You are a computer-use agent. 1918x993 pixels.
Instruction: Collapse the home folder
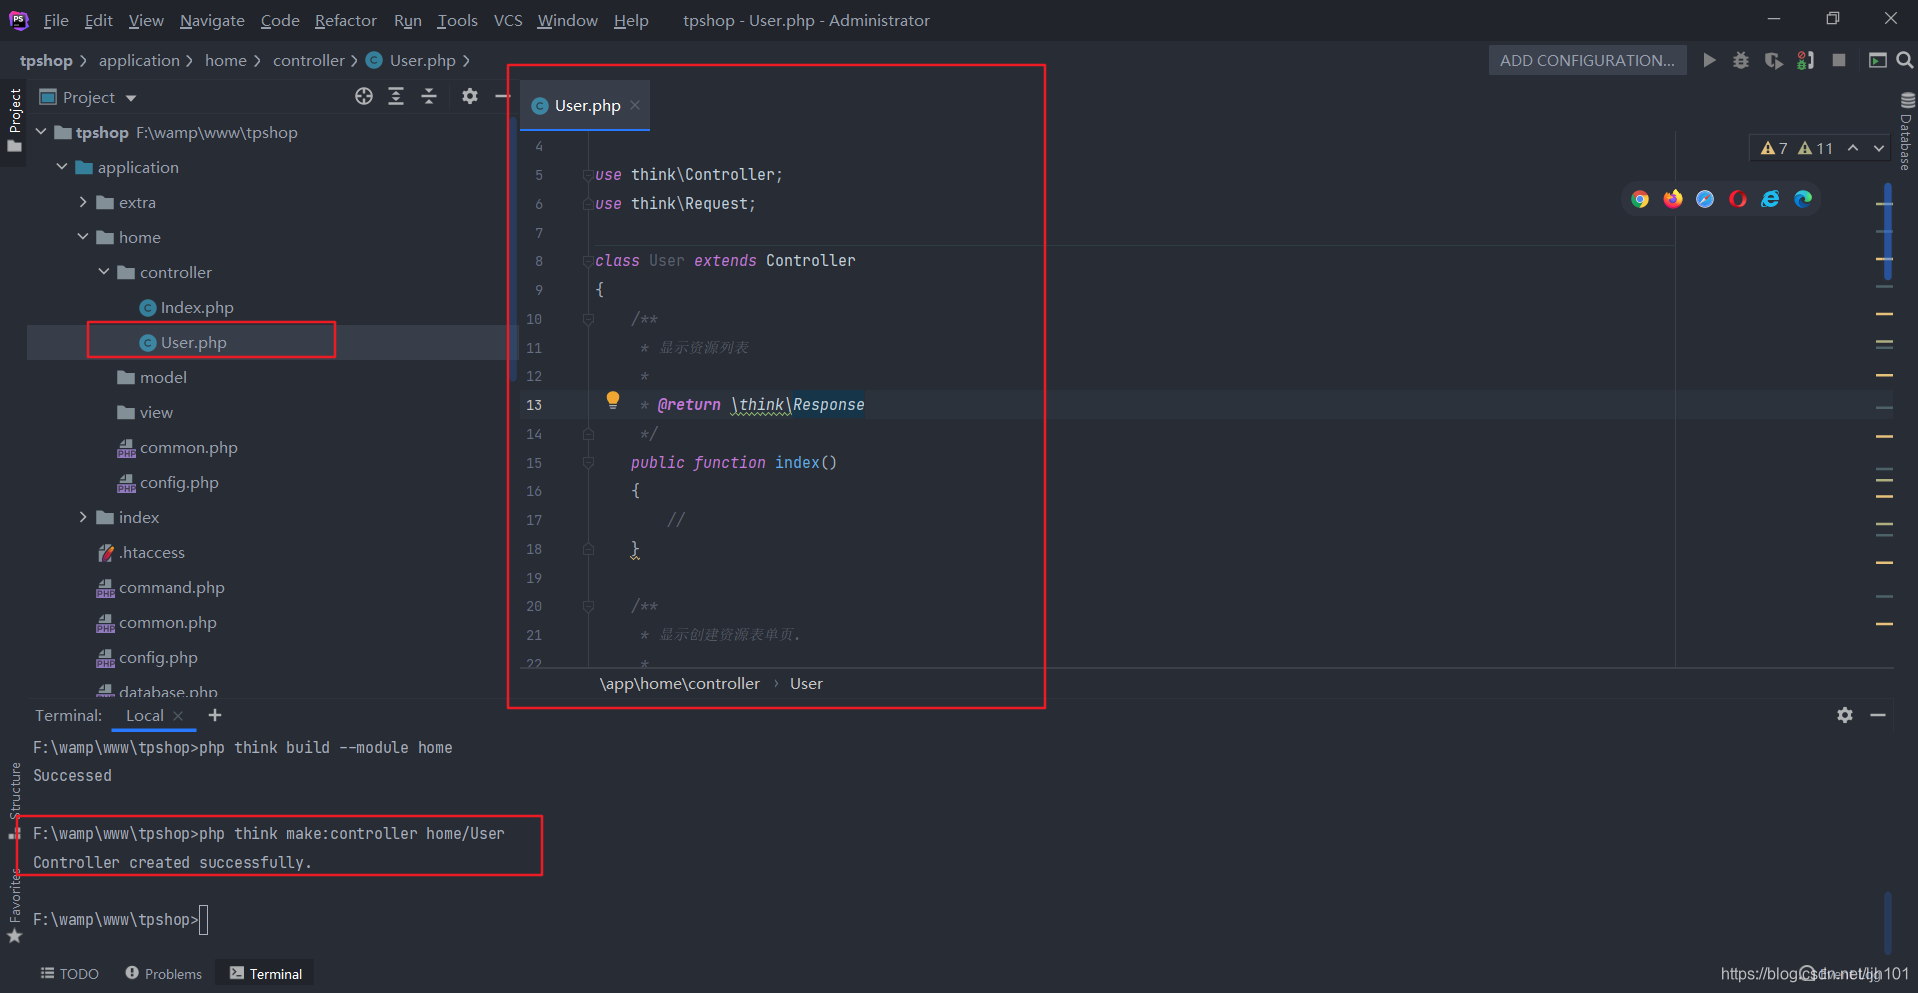coord(83,237)
